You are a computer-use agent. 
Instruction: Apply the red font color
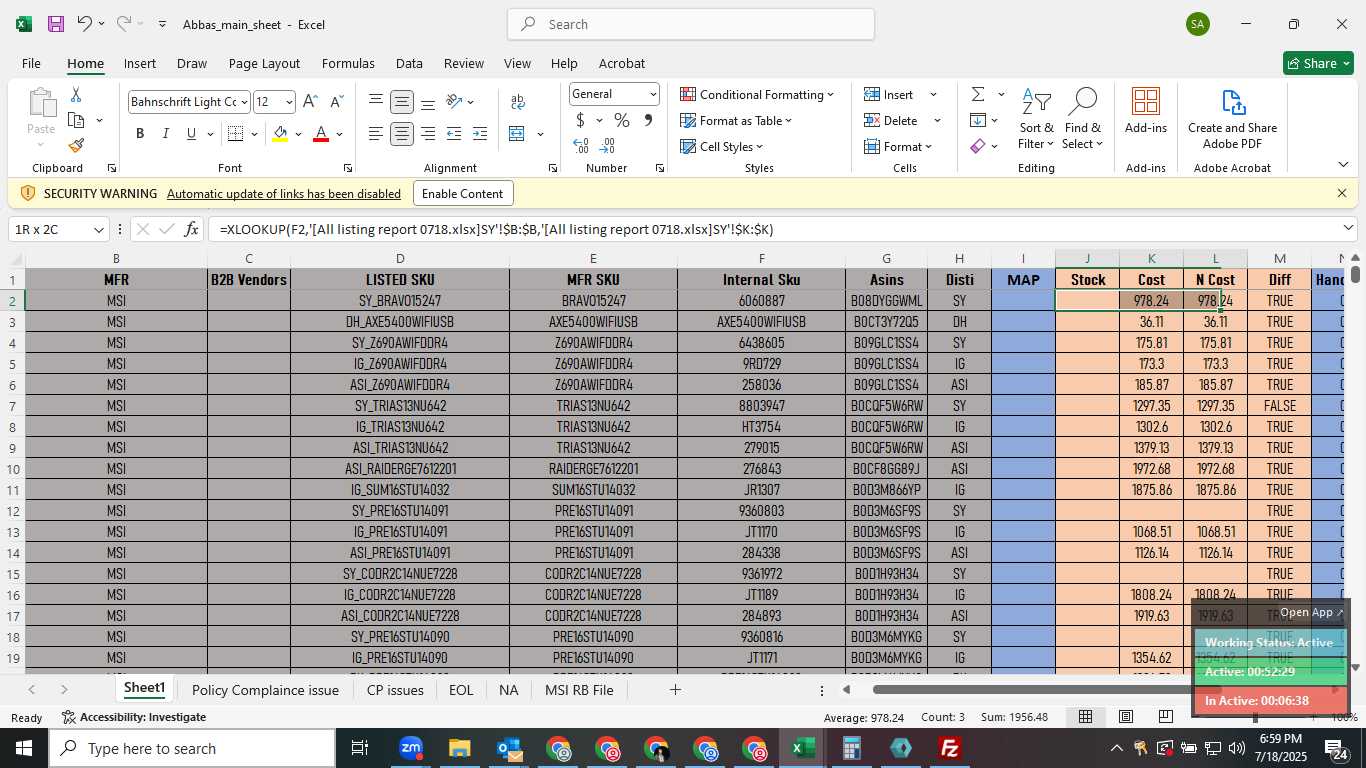click(321, 134)
